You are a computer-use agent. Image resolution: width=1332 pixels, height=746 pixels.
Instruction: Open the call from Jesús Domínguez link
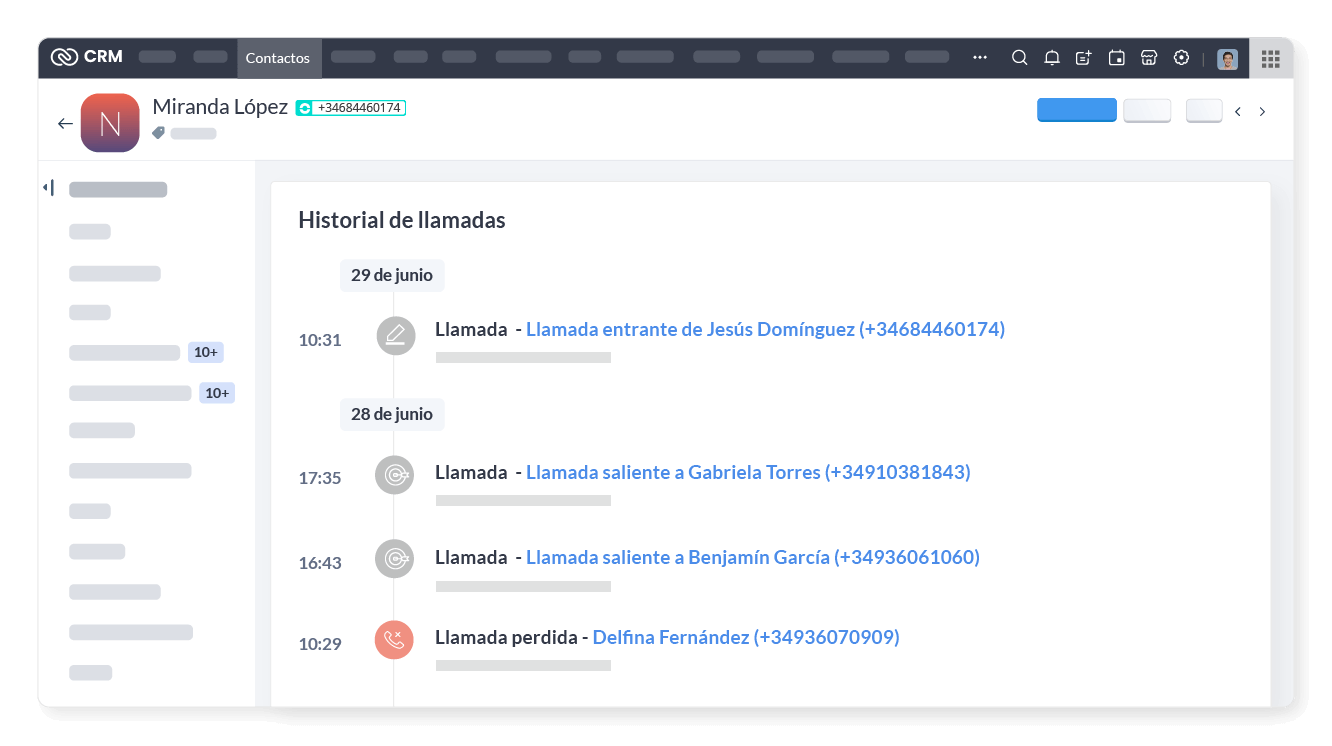click(765, 329)
